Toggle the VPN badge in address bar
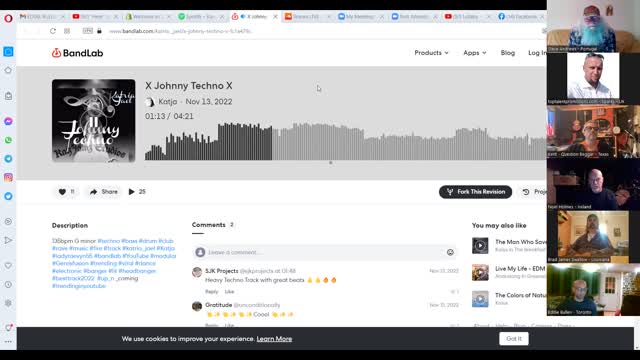This screenshot has height=360, width=640. click(87, 31)
